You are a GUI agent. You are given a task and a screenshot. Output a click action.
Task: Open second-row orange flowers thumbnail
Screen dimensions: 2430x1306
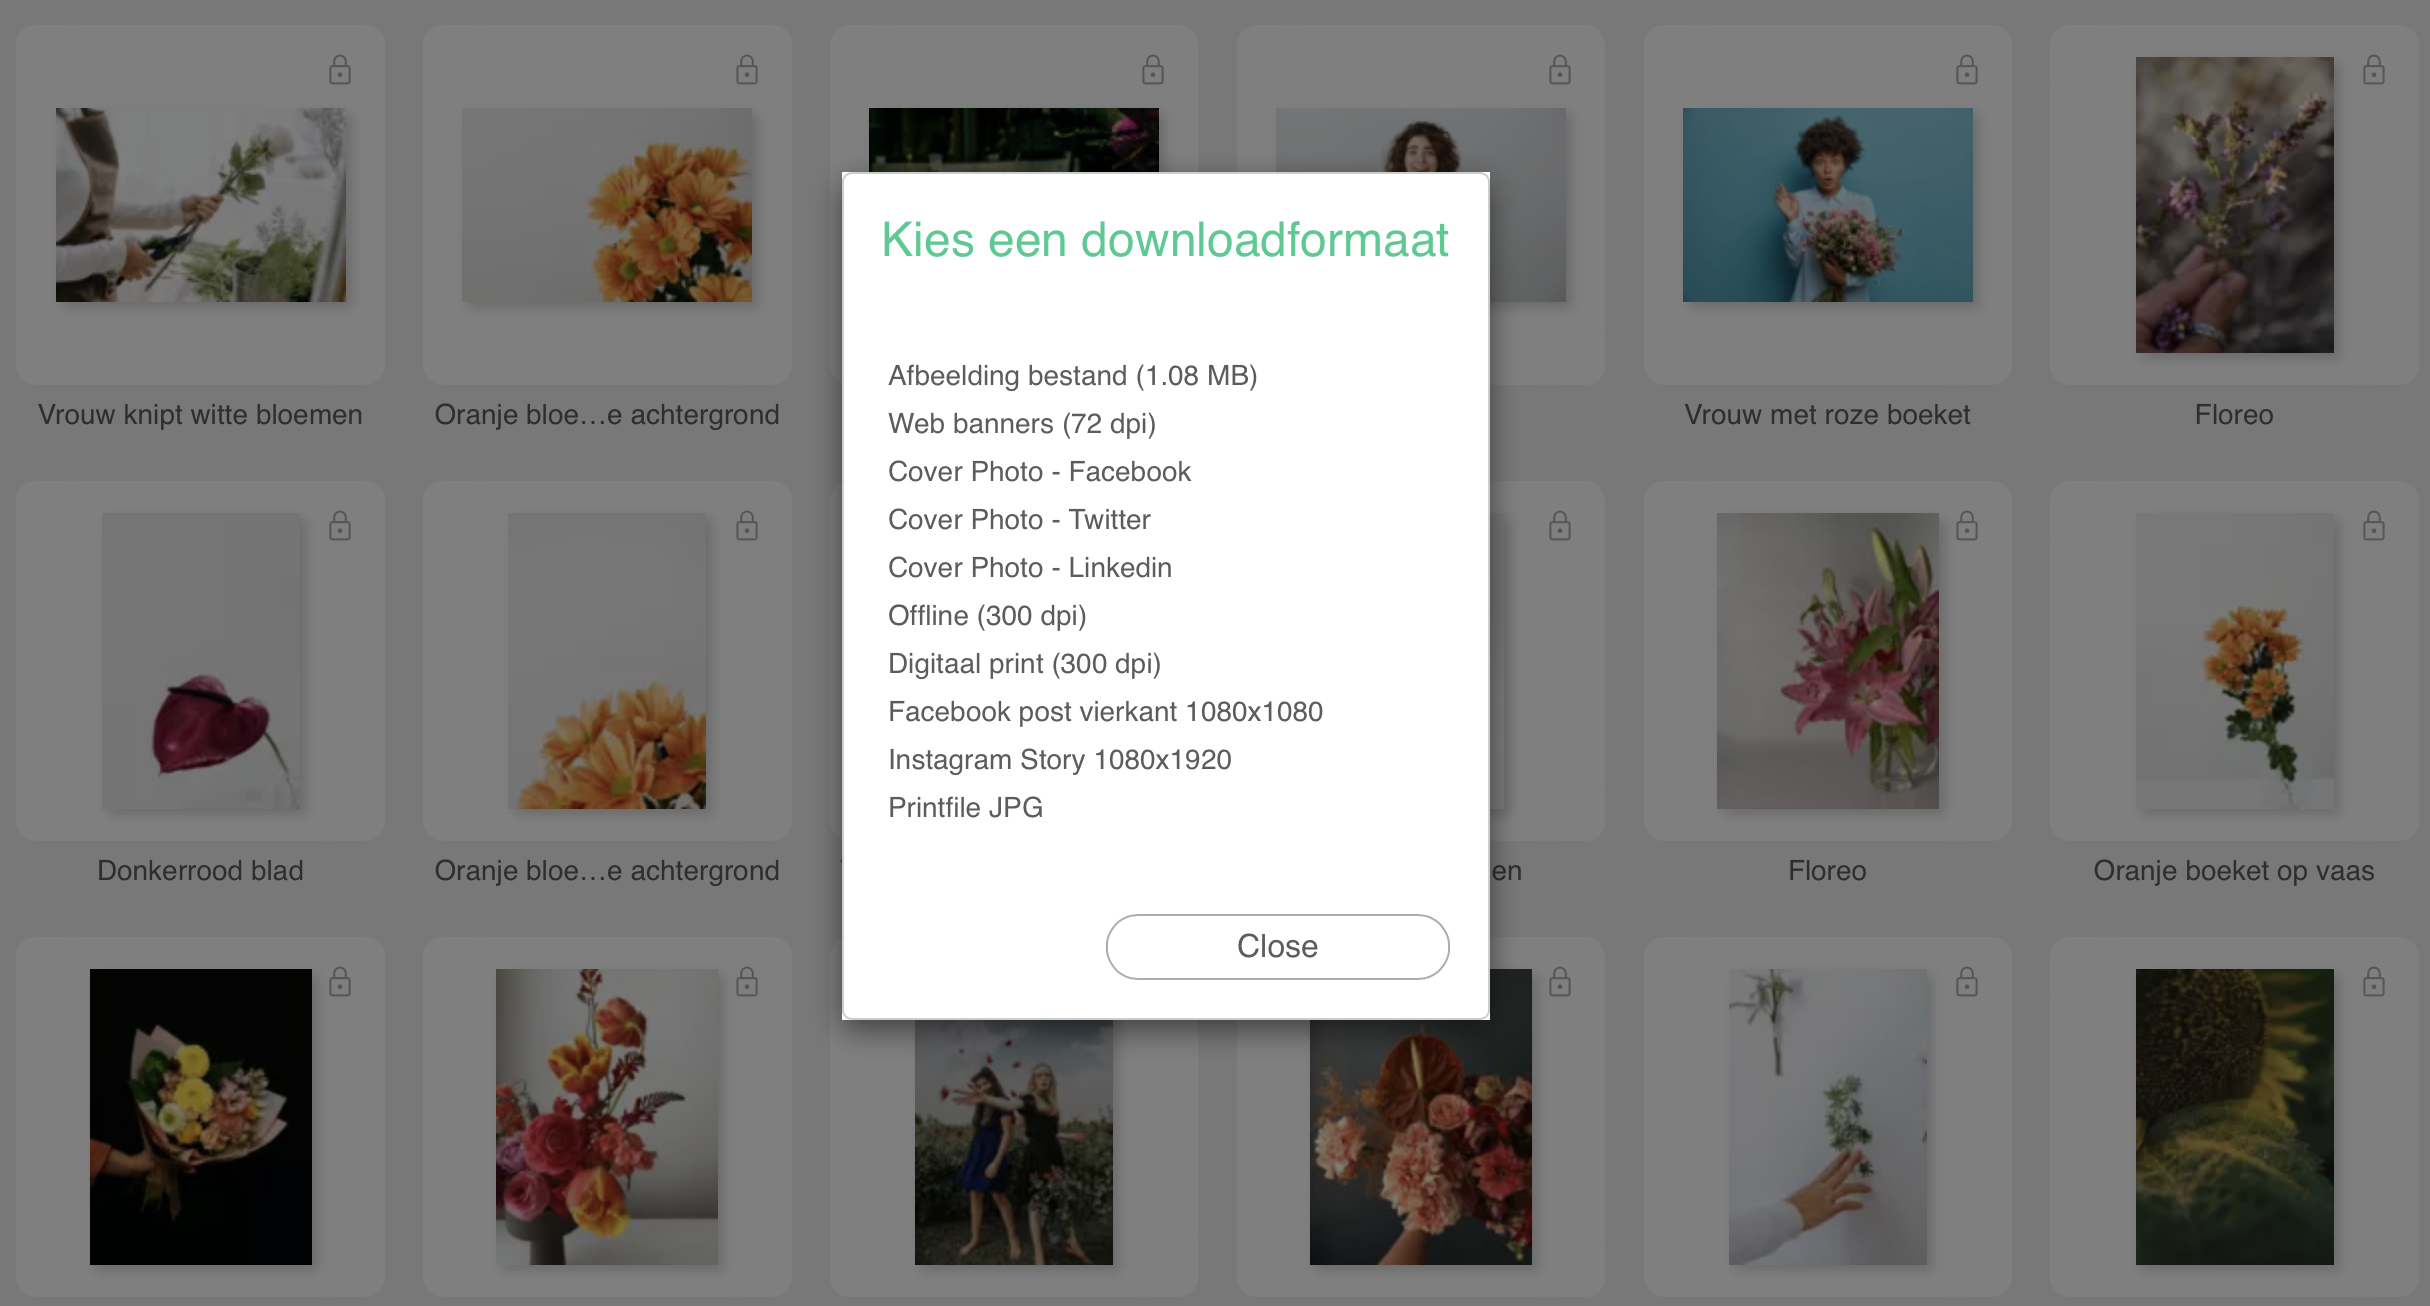tap(607, 661)
